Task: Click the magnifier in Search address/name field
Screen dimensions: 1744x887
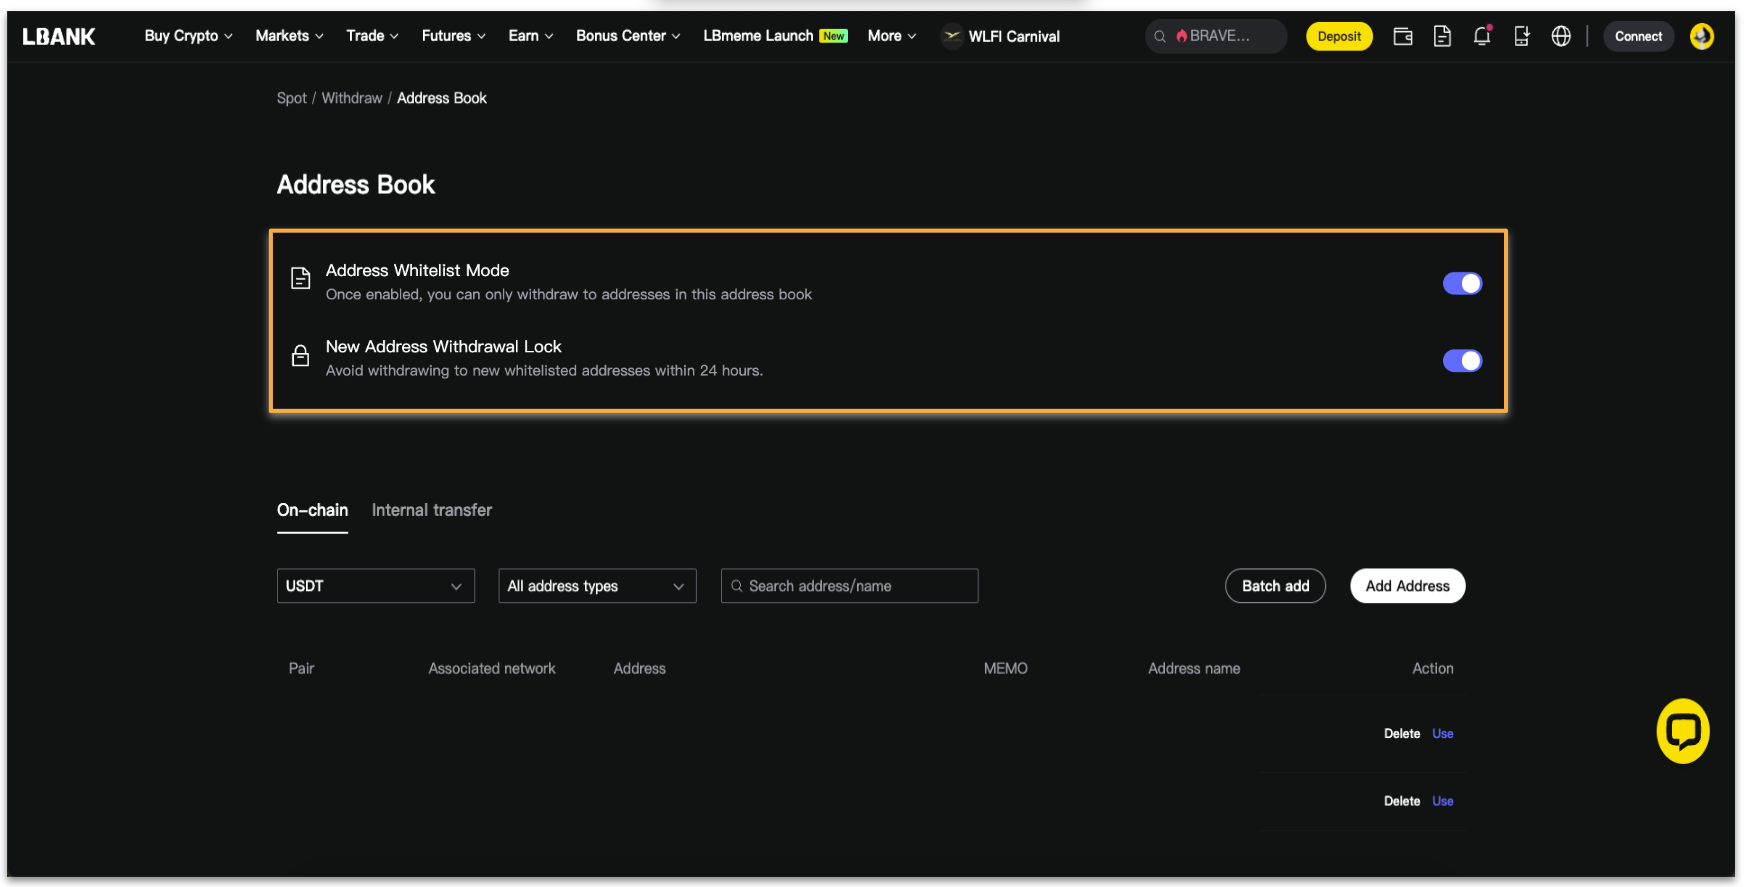Action: (x=737, y=586)
